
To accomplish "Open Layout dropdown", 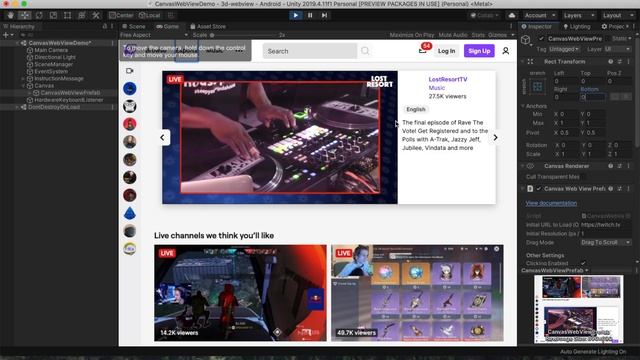I will click(x=617, y=15).
